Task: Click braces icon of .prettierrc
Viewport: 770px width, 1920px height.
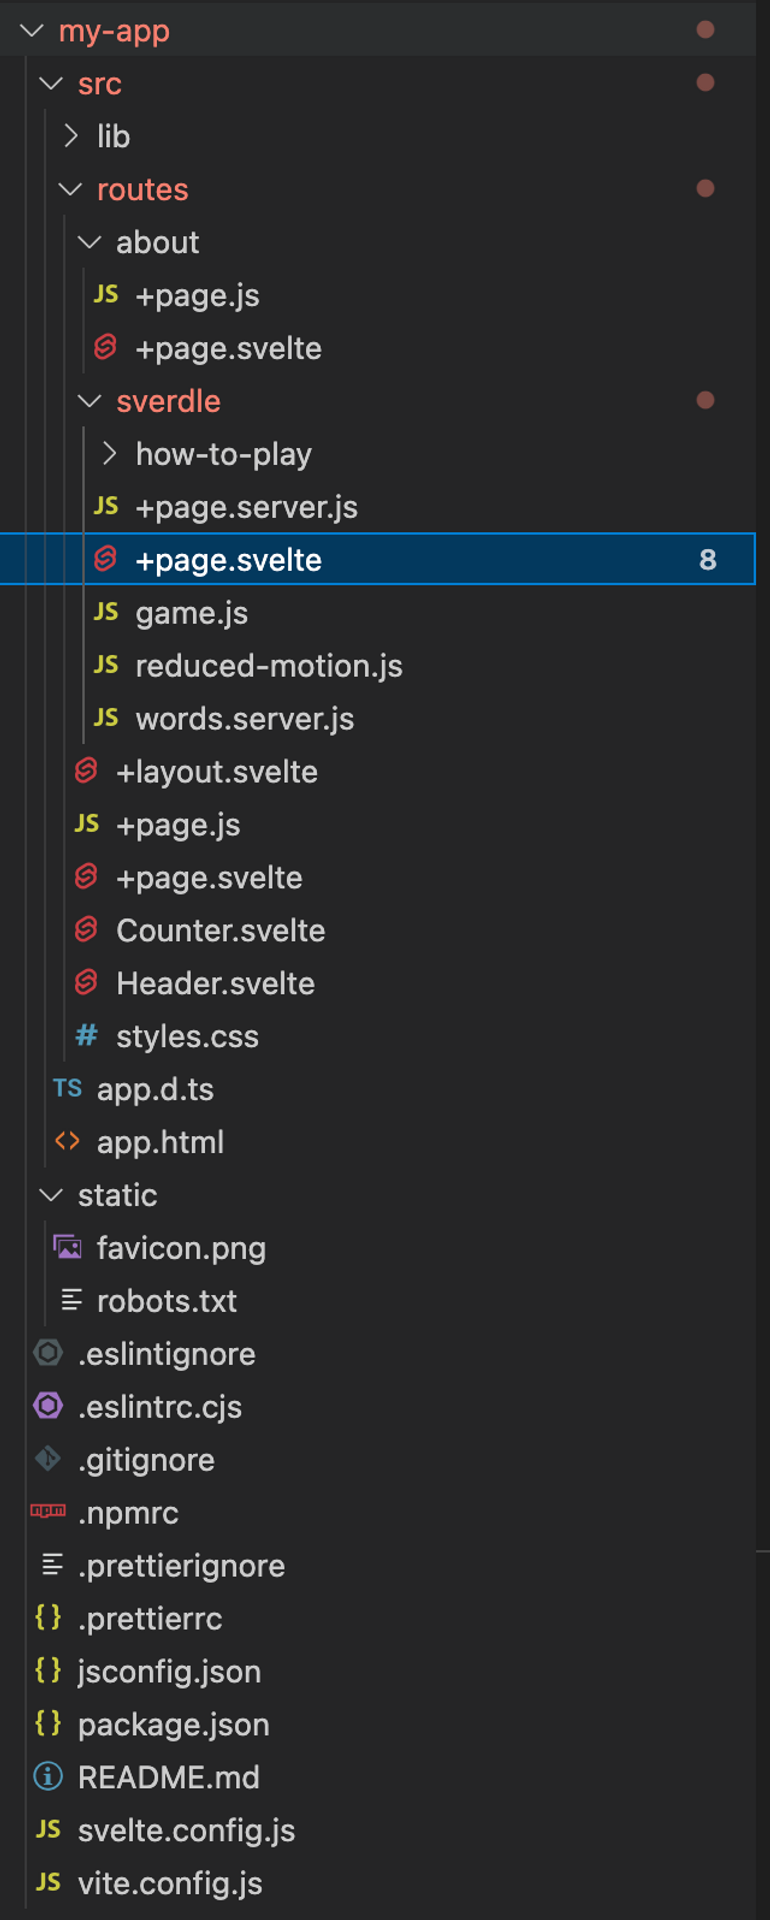Action: click(x=48, y=1618)
